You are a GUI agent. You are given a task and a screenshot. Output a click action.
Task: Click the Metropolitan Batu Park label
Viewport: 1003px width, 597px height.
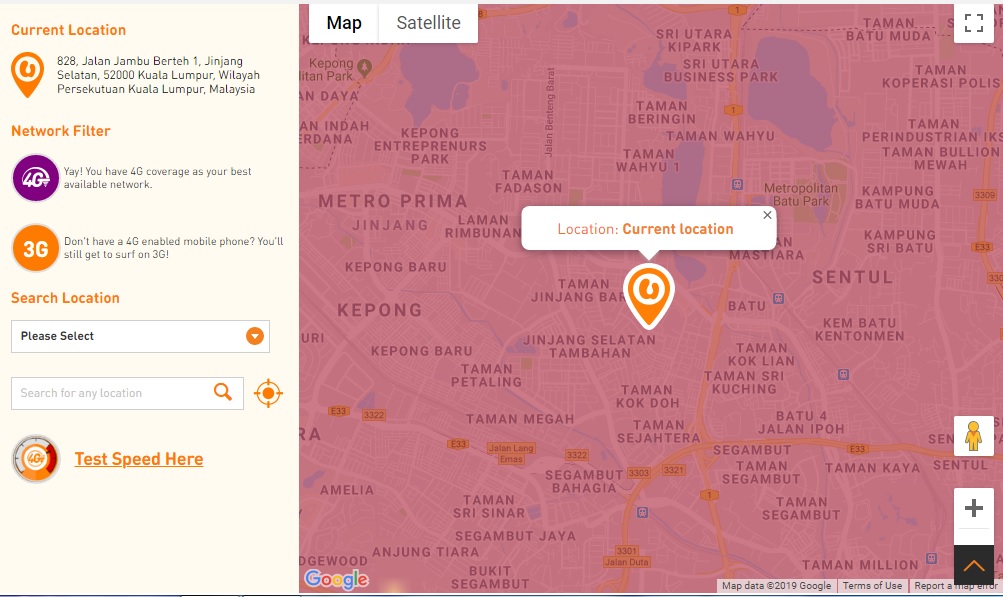tap(800, 195)
